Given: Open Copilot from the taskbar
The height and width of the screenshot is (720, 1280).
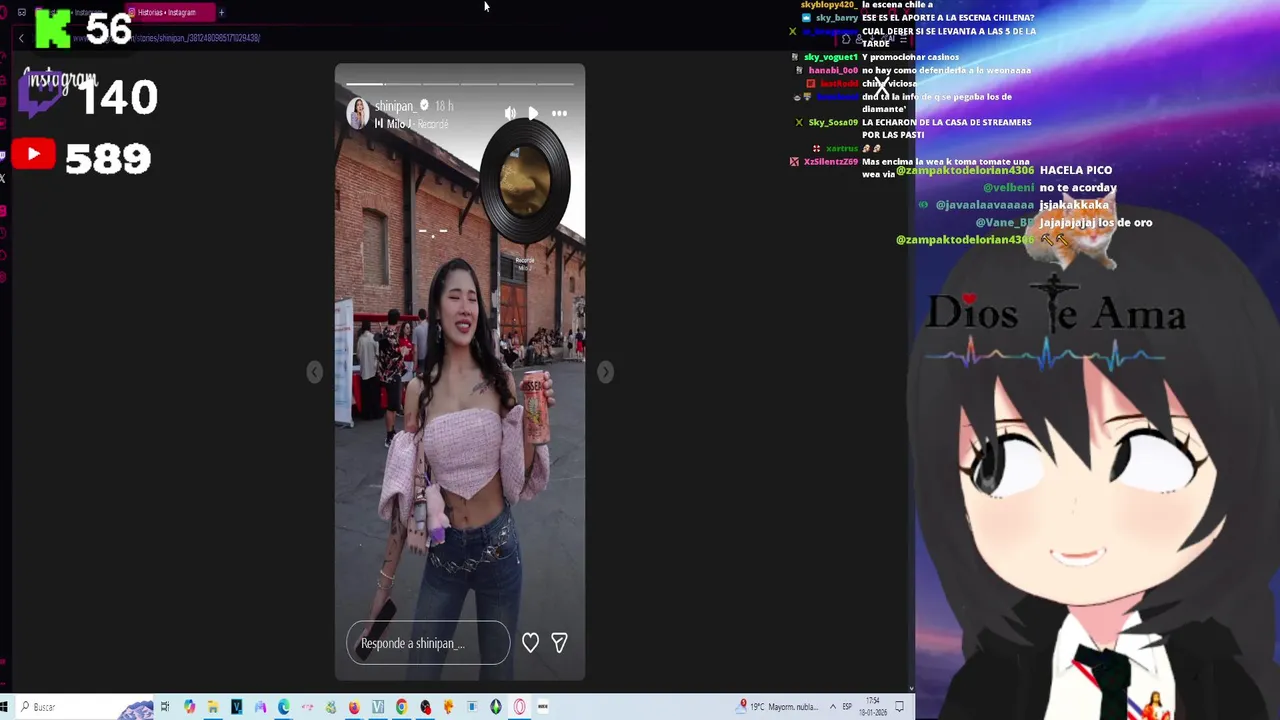Looking at the screenshot, I should (x=189, y=707).
